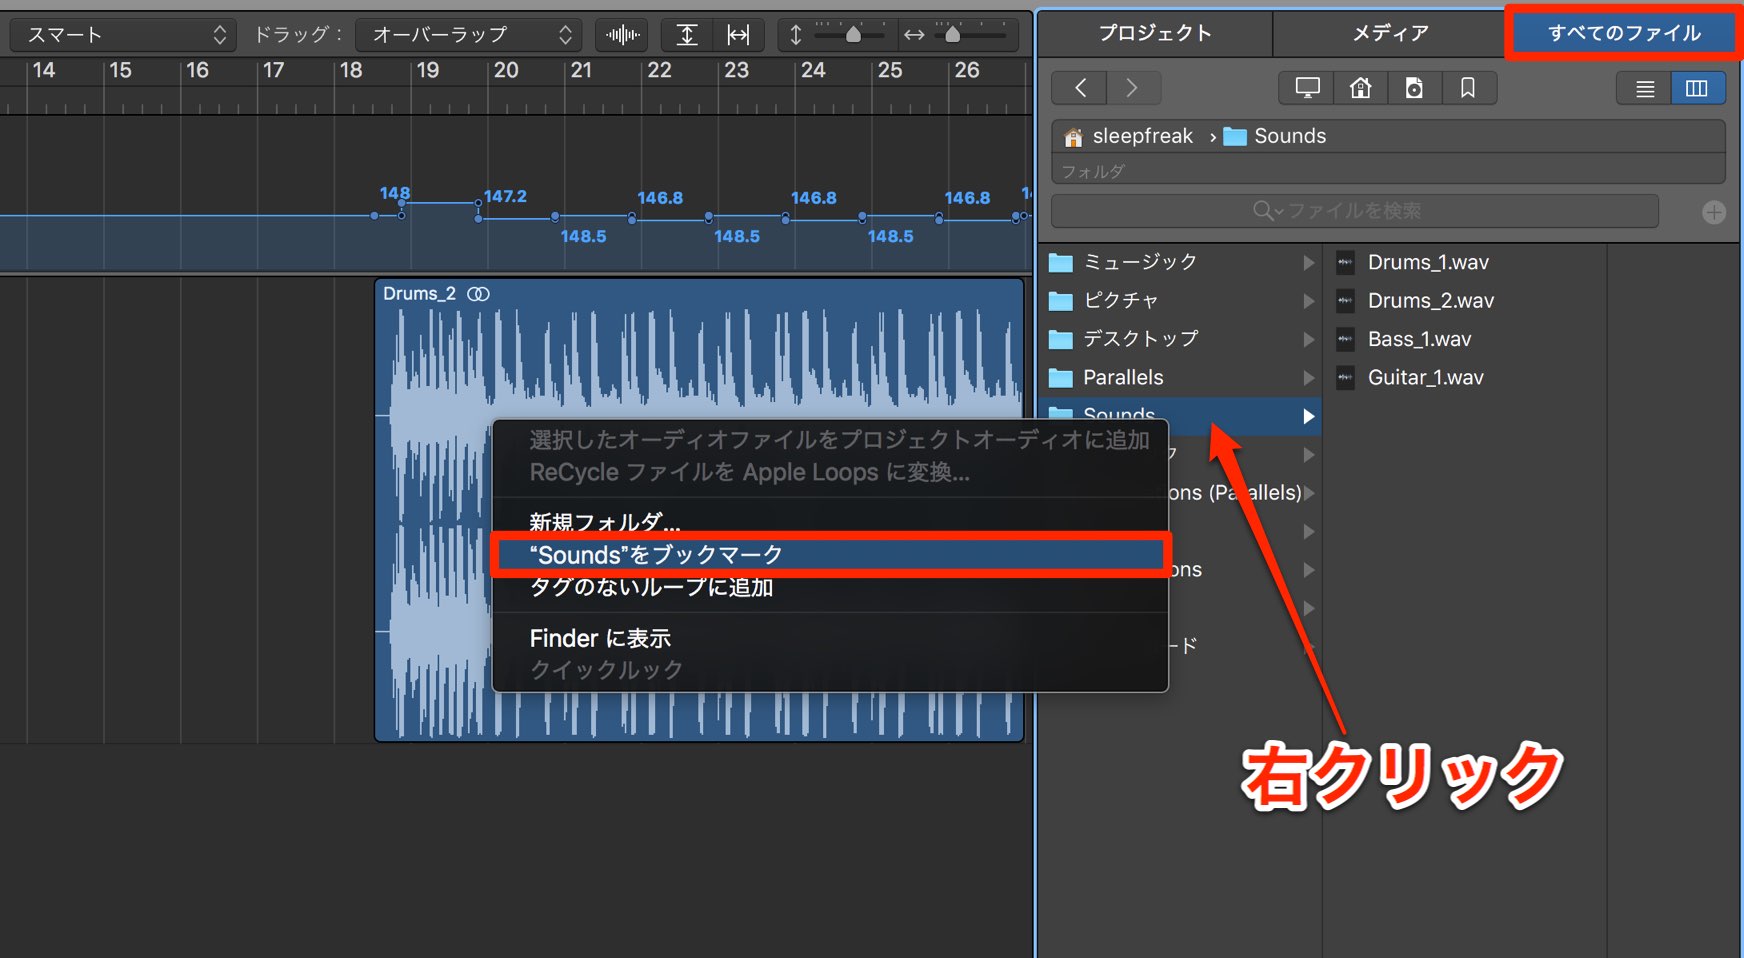This screenshot has height=958, width=1744.
Task: Click the Parallels folder icon
Action: click(1061, 378)
